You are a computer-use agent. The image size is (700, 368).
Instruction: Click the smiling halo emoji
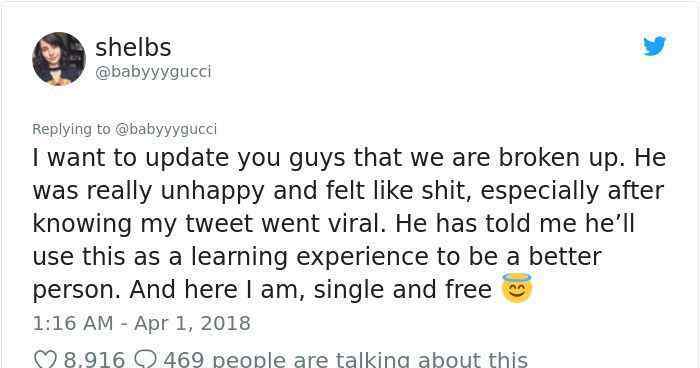pos(517,288)
